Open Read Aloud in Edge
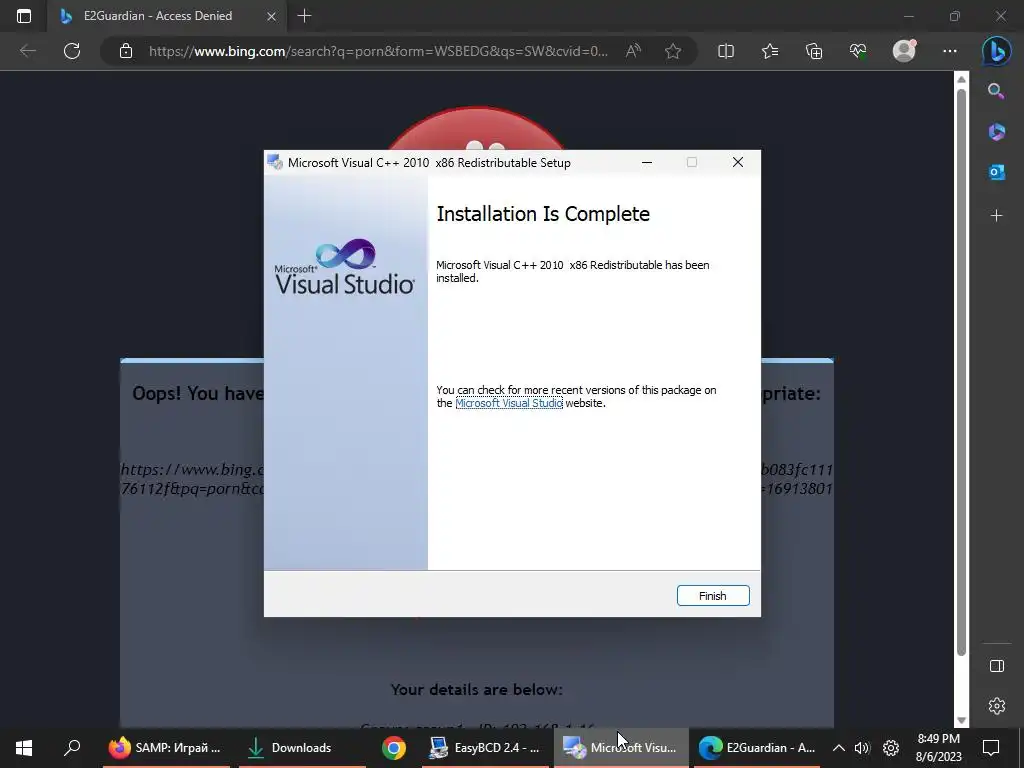 click(633, 51)
